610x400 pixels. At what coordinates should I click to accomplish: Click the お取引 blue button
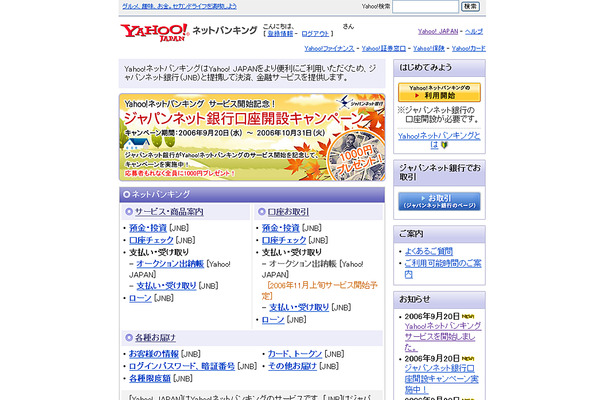[439, 201]
